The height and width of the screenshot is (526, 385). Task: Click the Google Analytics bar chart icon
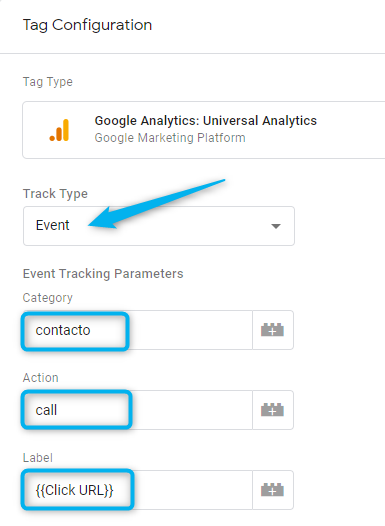(x=59, y=130)
